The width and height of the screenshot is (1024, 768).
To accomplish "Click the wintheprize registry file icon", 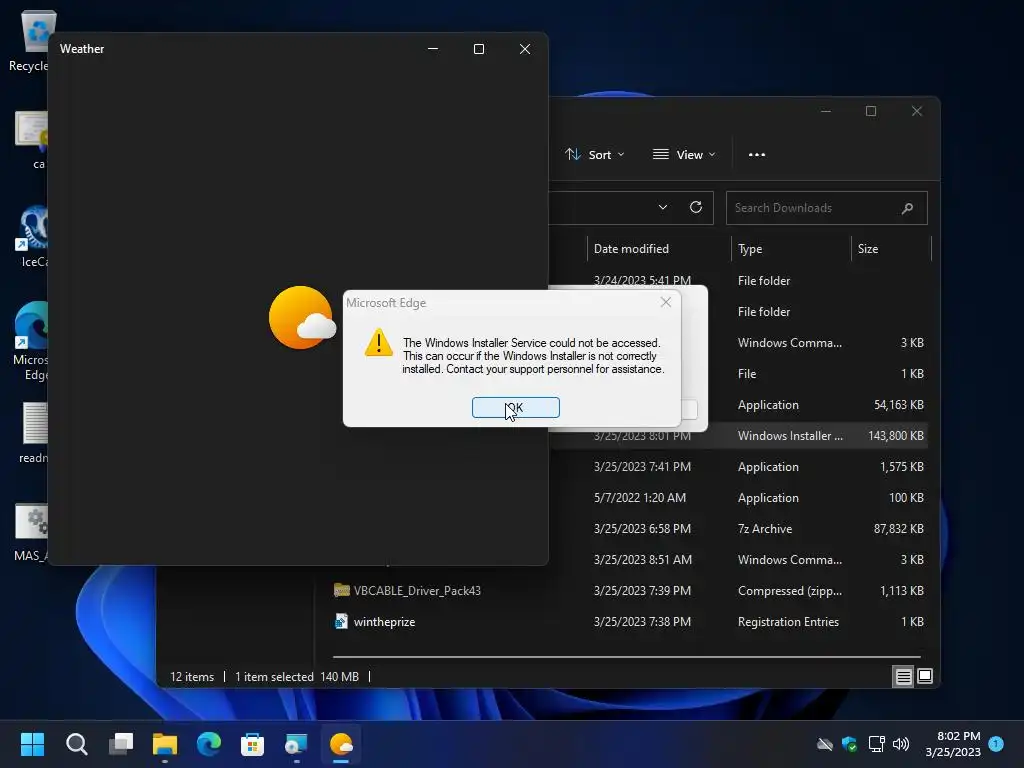I will tap(342, 621).
